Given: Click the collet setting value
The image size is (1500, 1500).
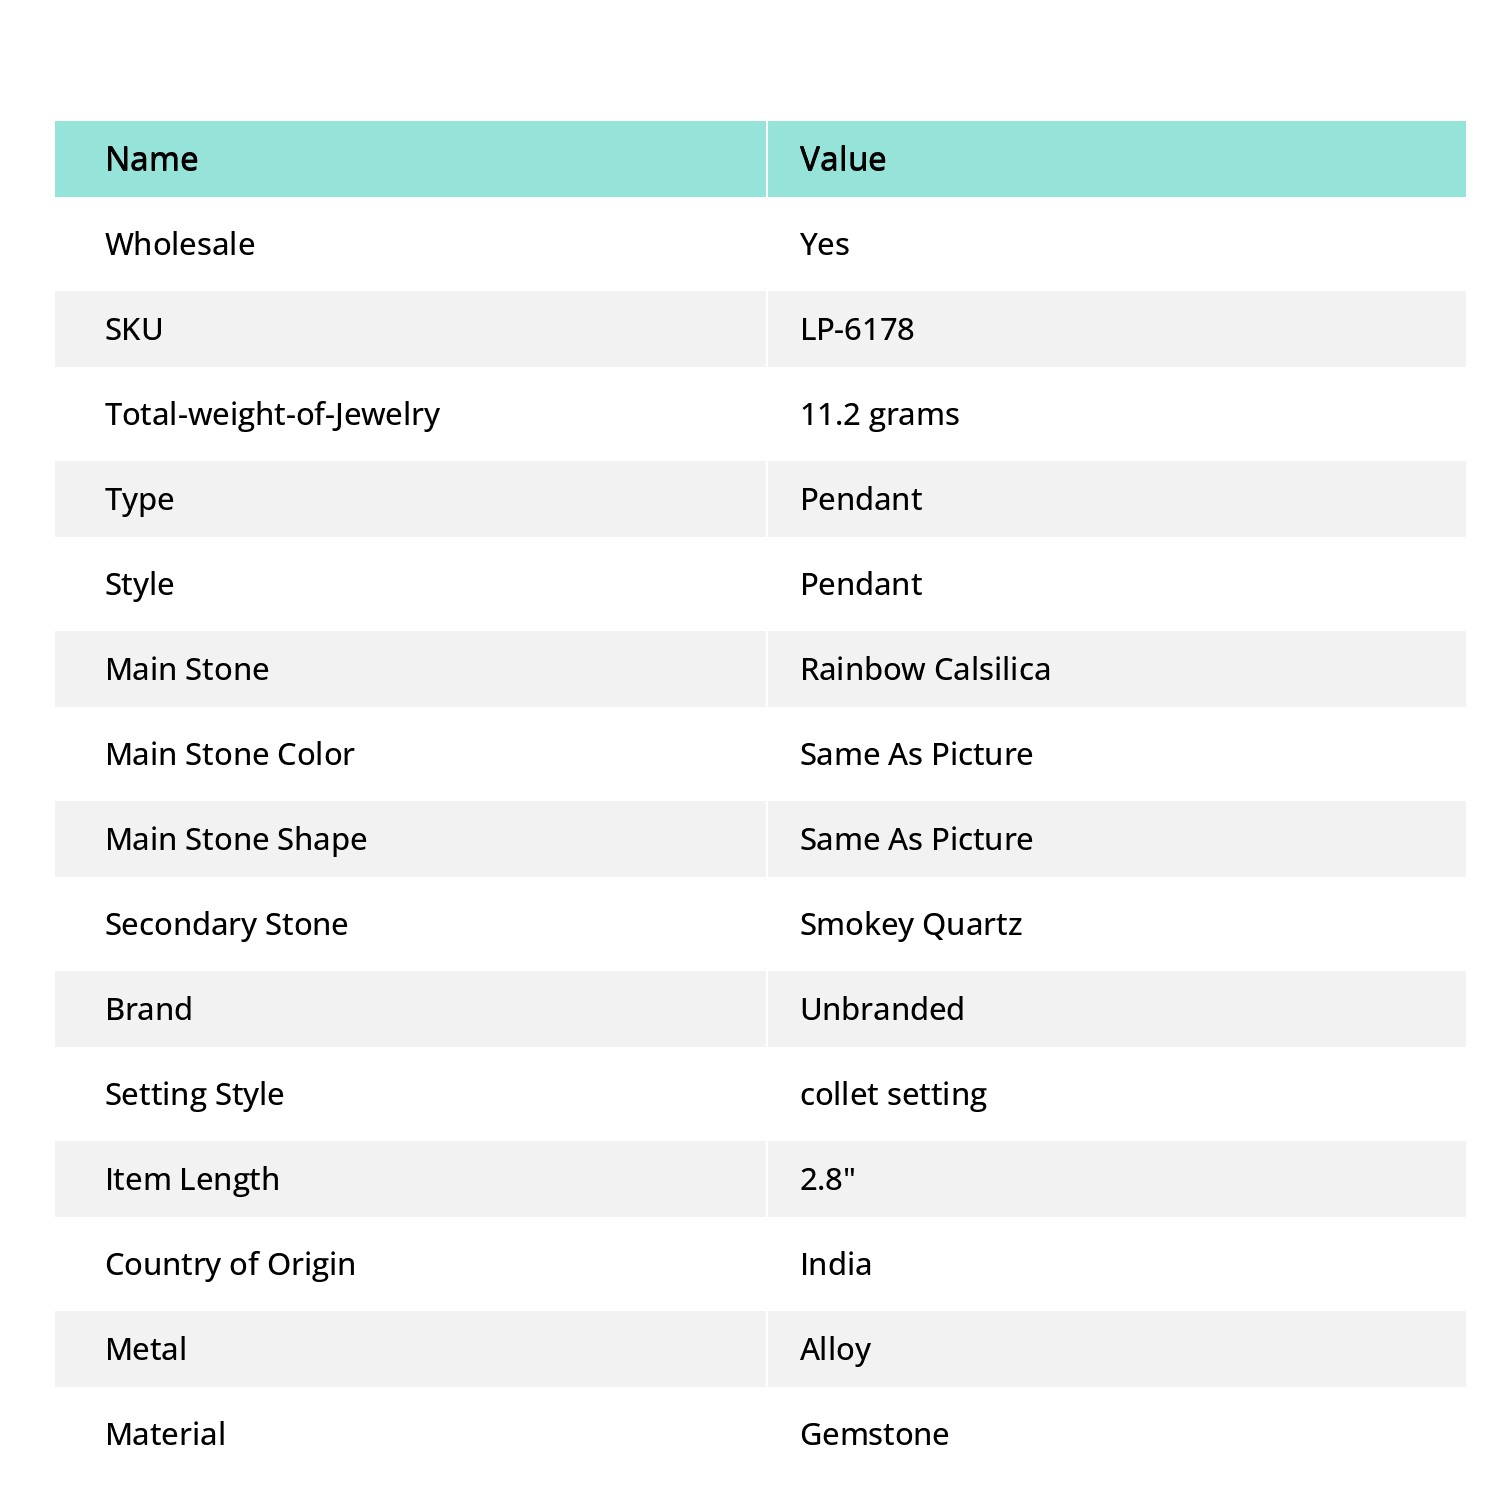Looking at the screenshot, I should [x=893, y=1094].
